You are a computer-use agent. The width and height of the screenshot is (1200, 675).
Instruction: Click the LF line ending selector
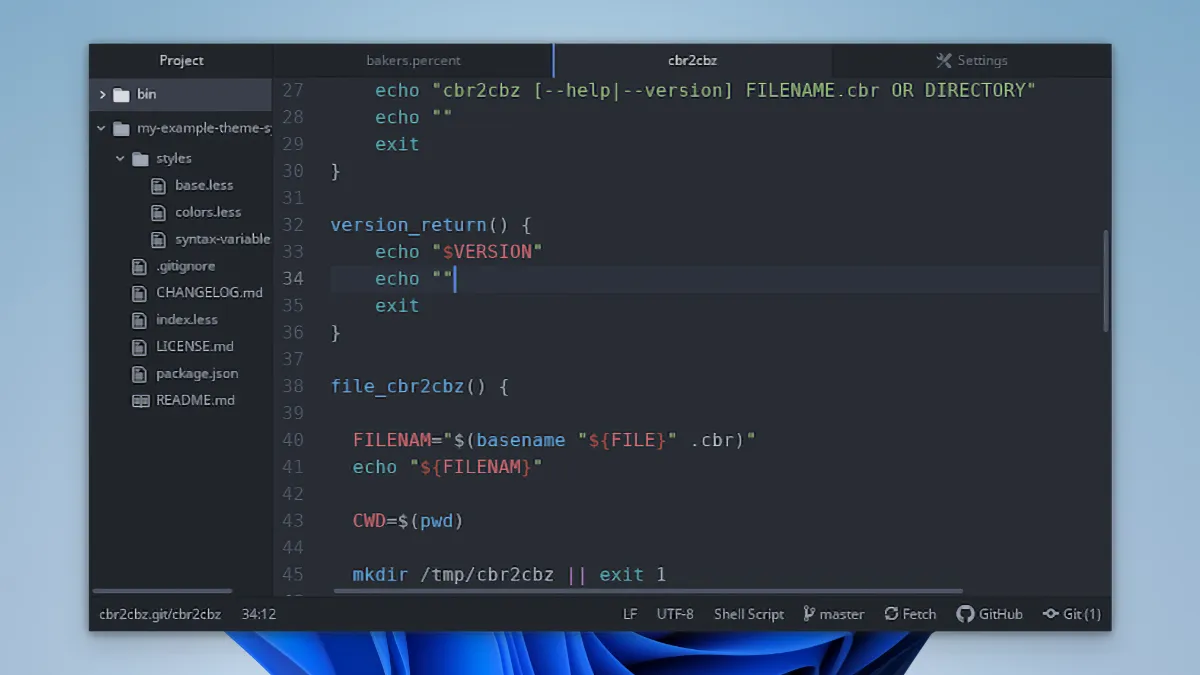click(630, 614)
